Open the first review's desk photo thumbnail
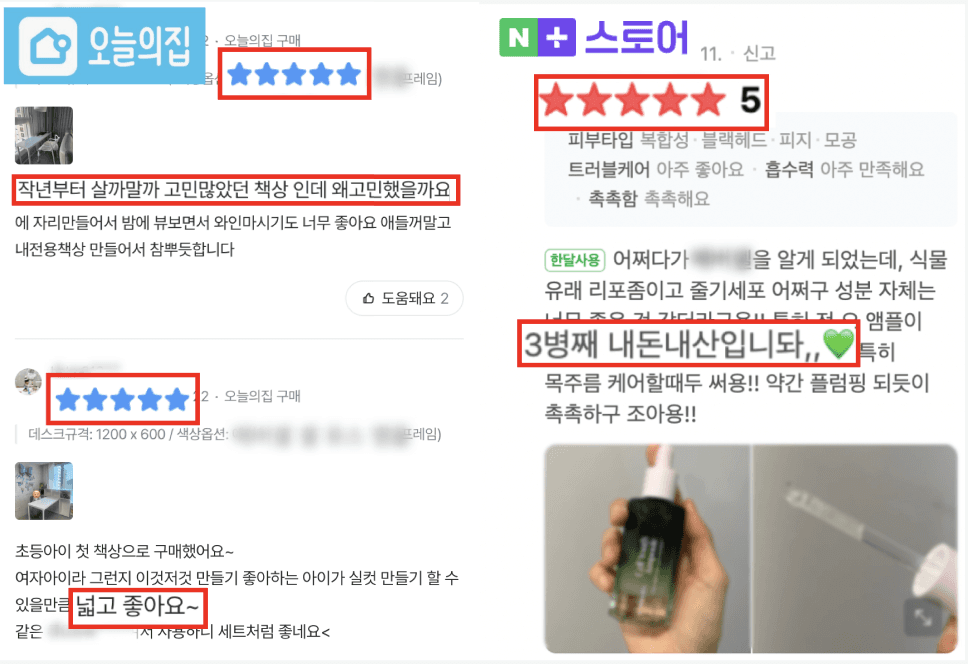 point(44,135)
